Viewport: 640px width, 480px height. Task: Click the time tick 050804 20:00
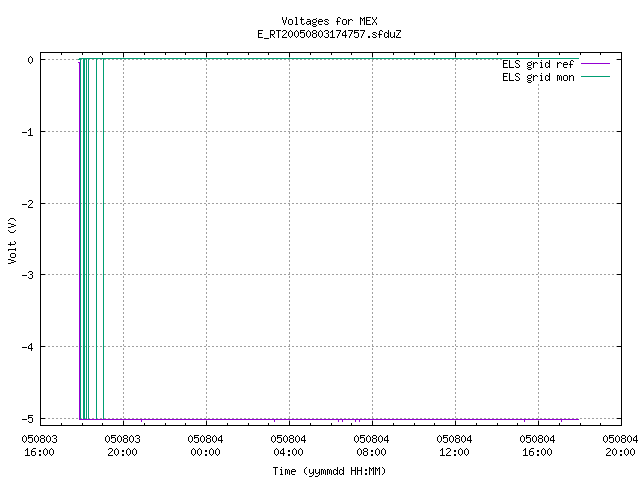click(x=620, y=446)
